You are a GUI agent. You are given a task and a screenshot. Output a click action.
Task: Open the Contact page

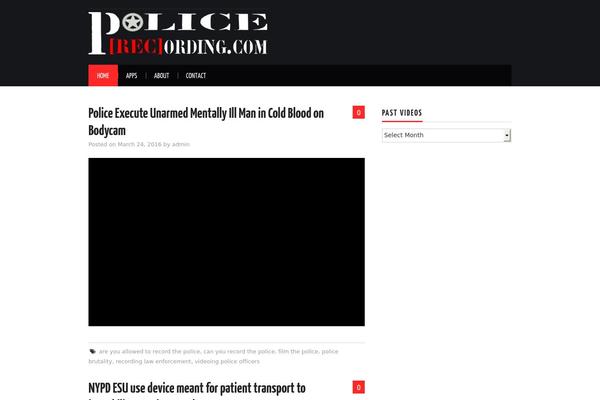[196, 76]
